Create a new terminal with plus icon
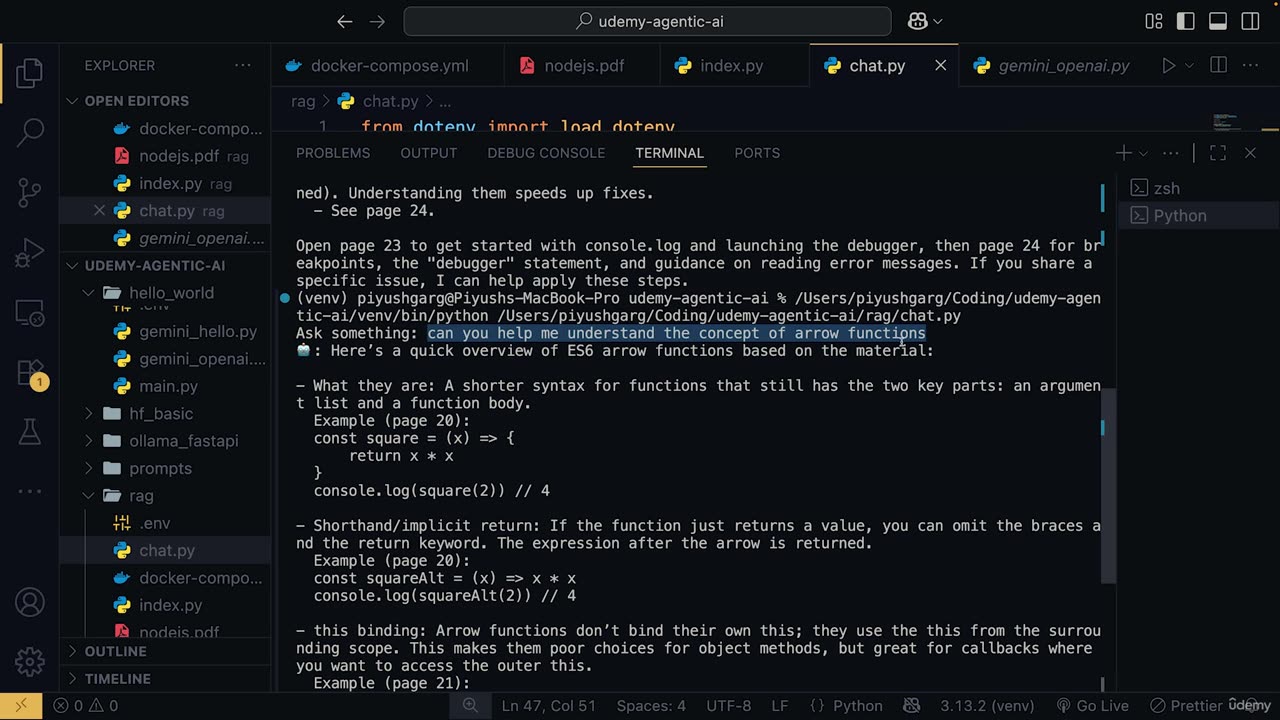Viewport: 1280px width, 720px height. pos(1124,153)
